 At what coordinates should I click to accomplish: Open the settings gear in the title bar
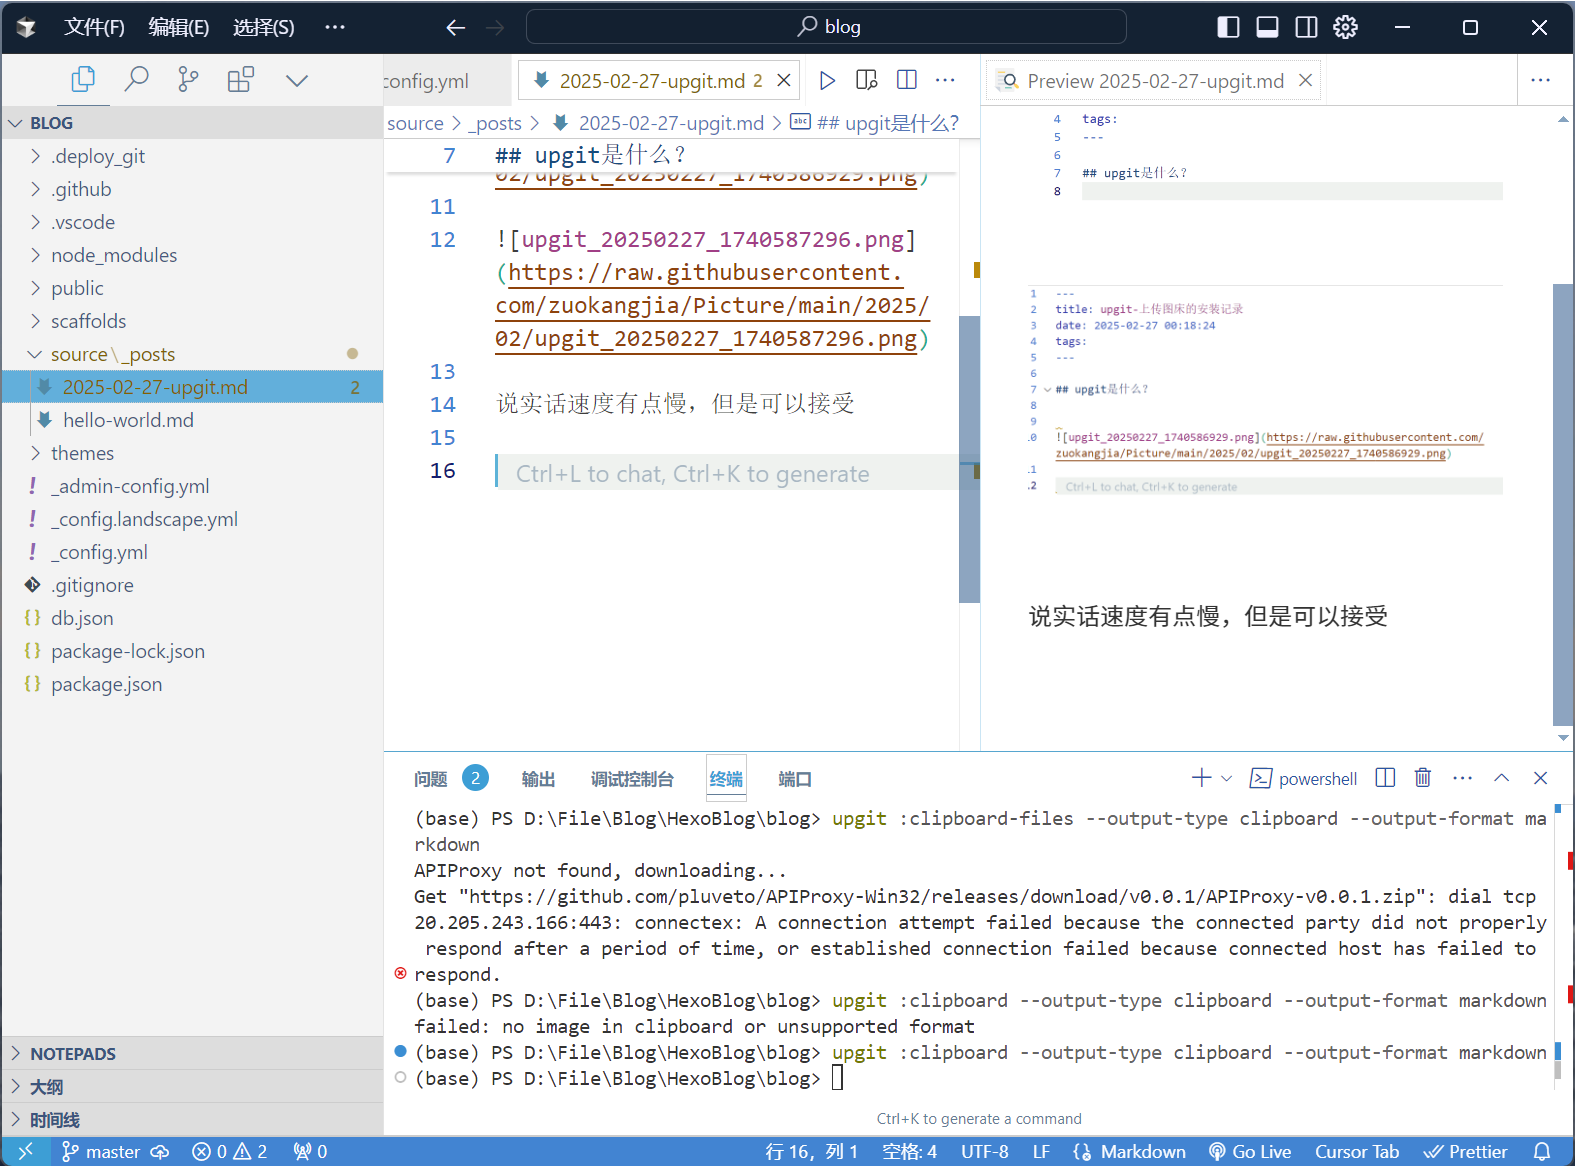pyautogui.click(x=1345, y=27)
